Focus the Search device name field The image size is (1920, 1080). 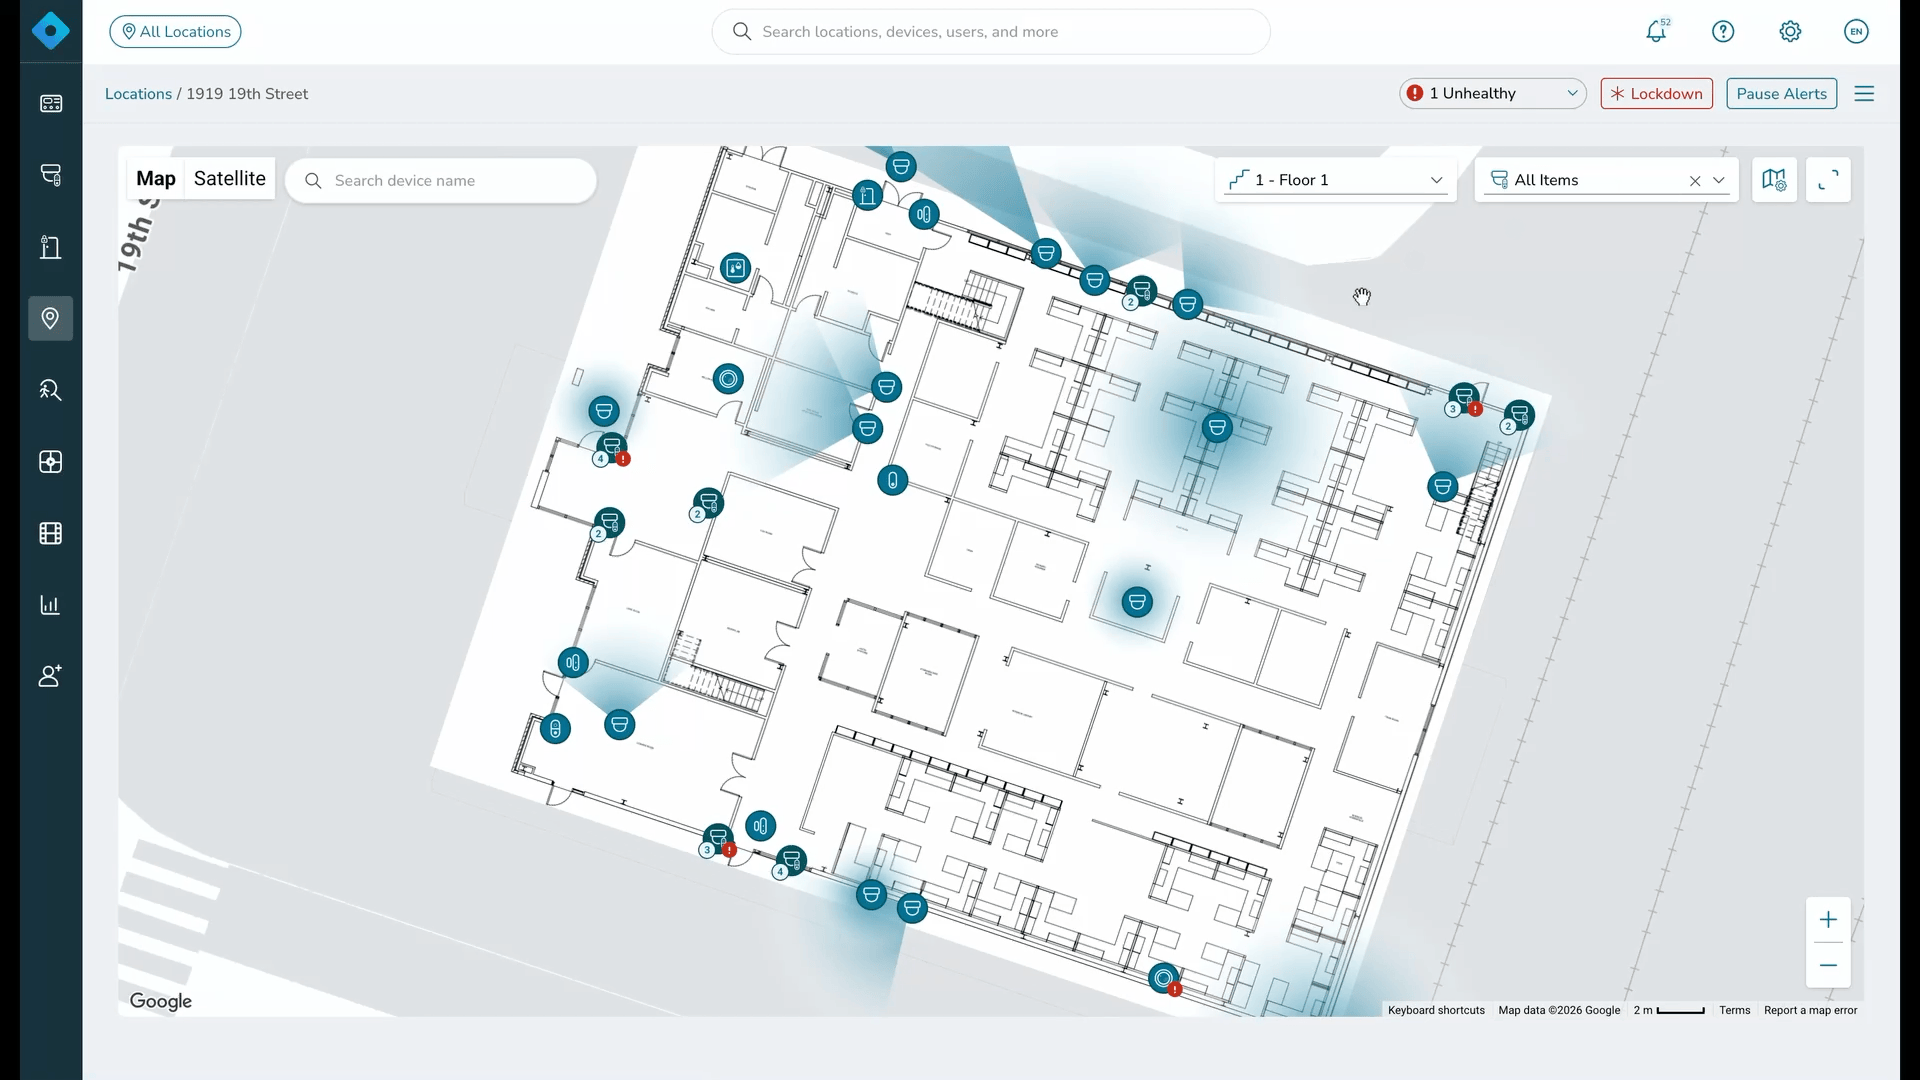441,181
